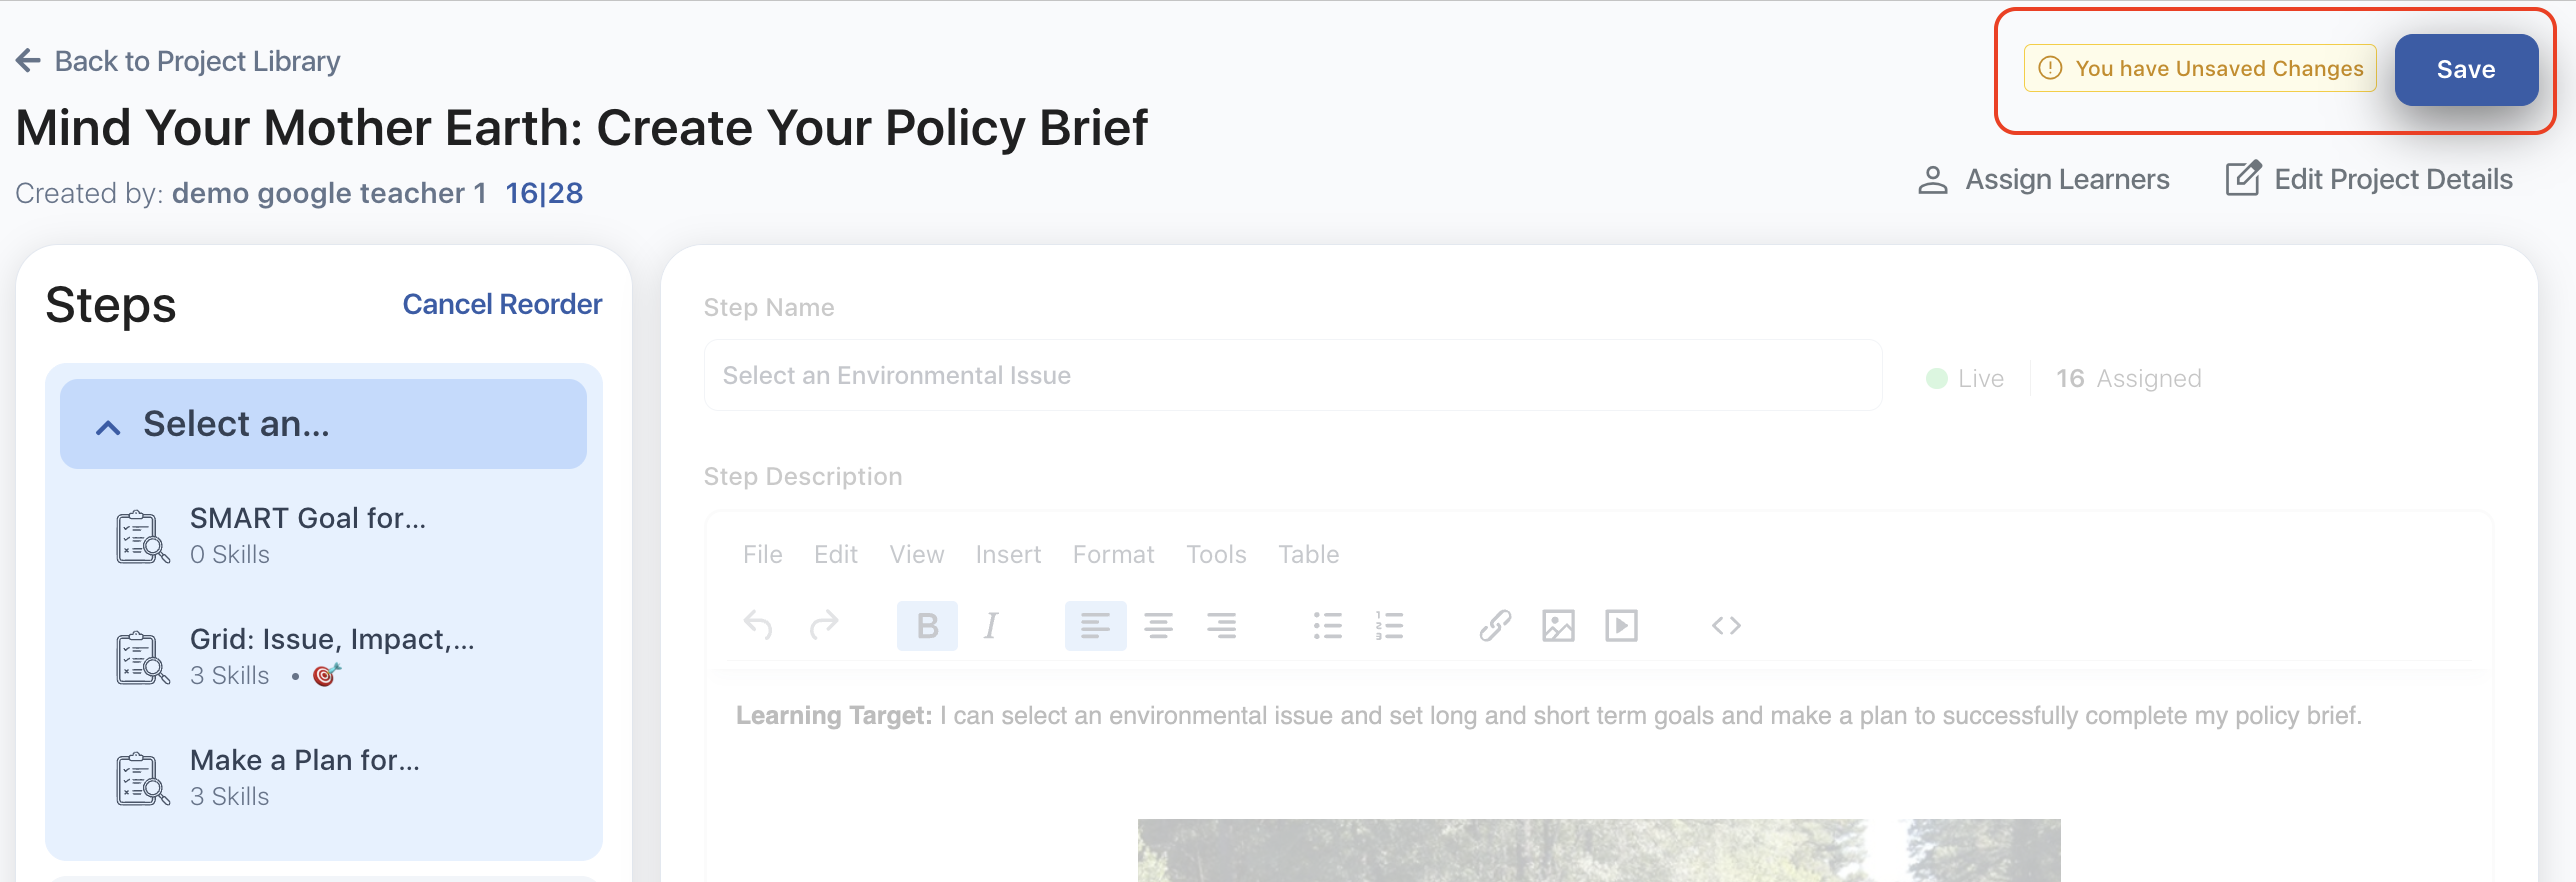Open source code view icon

click(1726, 626)
